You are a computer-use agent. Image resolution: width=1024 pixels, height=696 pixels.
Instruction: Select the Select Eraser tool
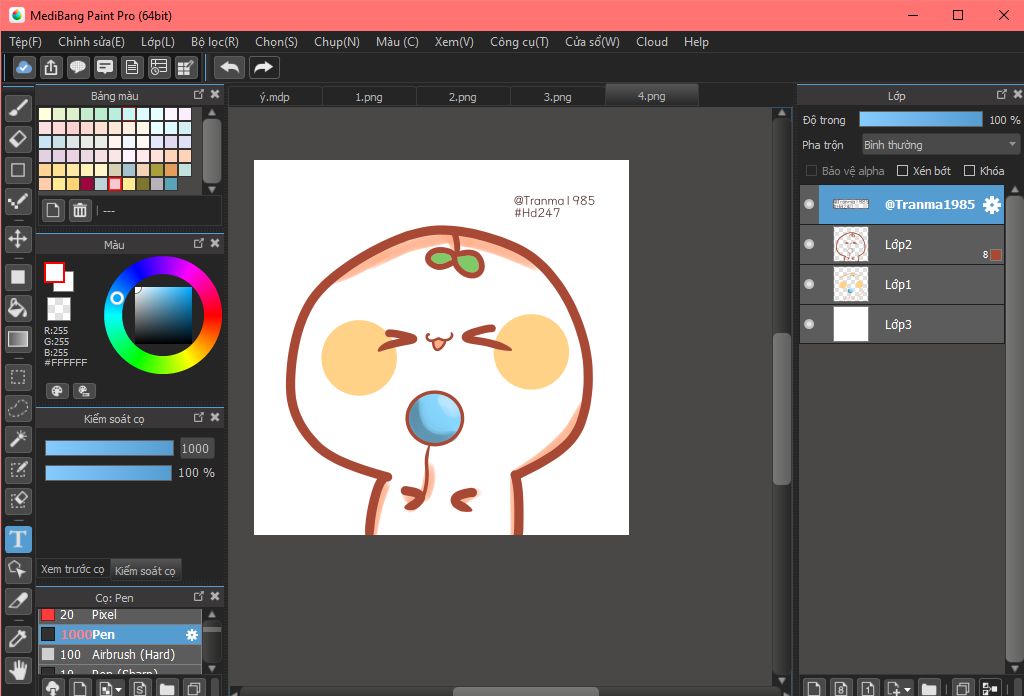click(x=18, y=501)
